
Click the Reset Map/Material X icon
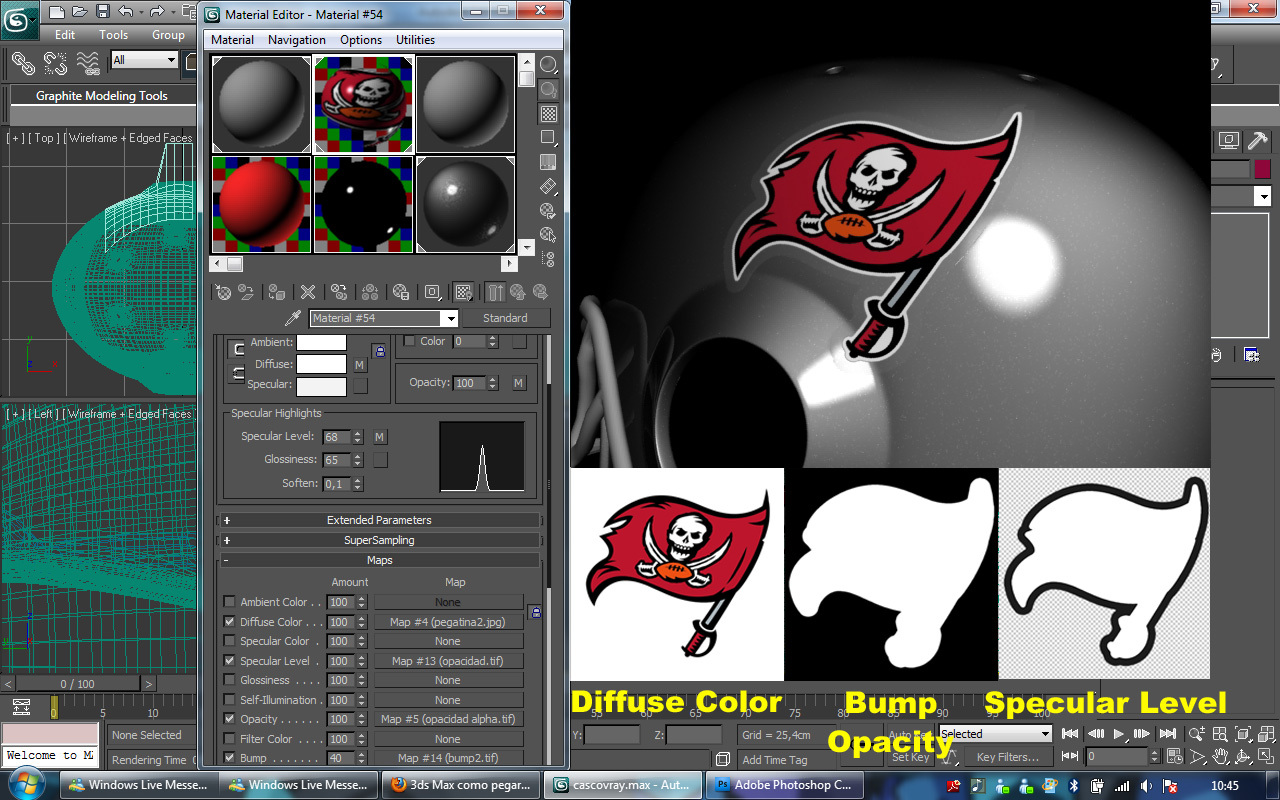(308, 292)
